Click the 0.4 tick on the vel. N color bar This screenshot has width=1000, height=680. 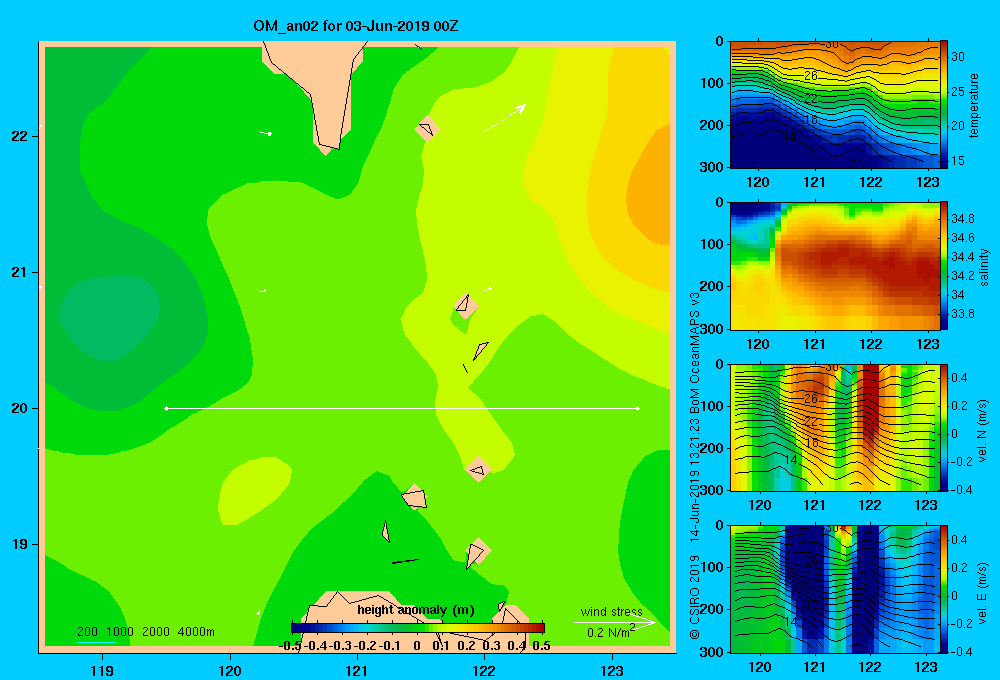click(959, 378)
